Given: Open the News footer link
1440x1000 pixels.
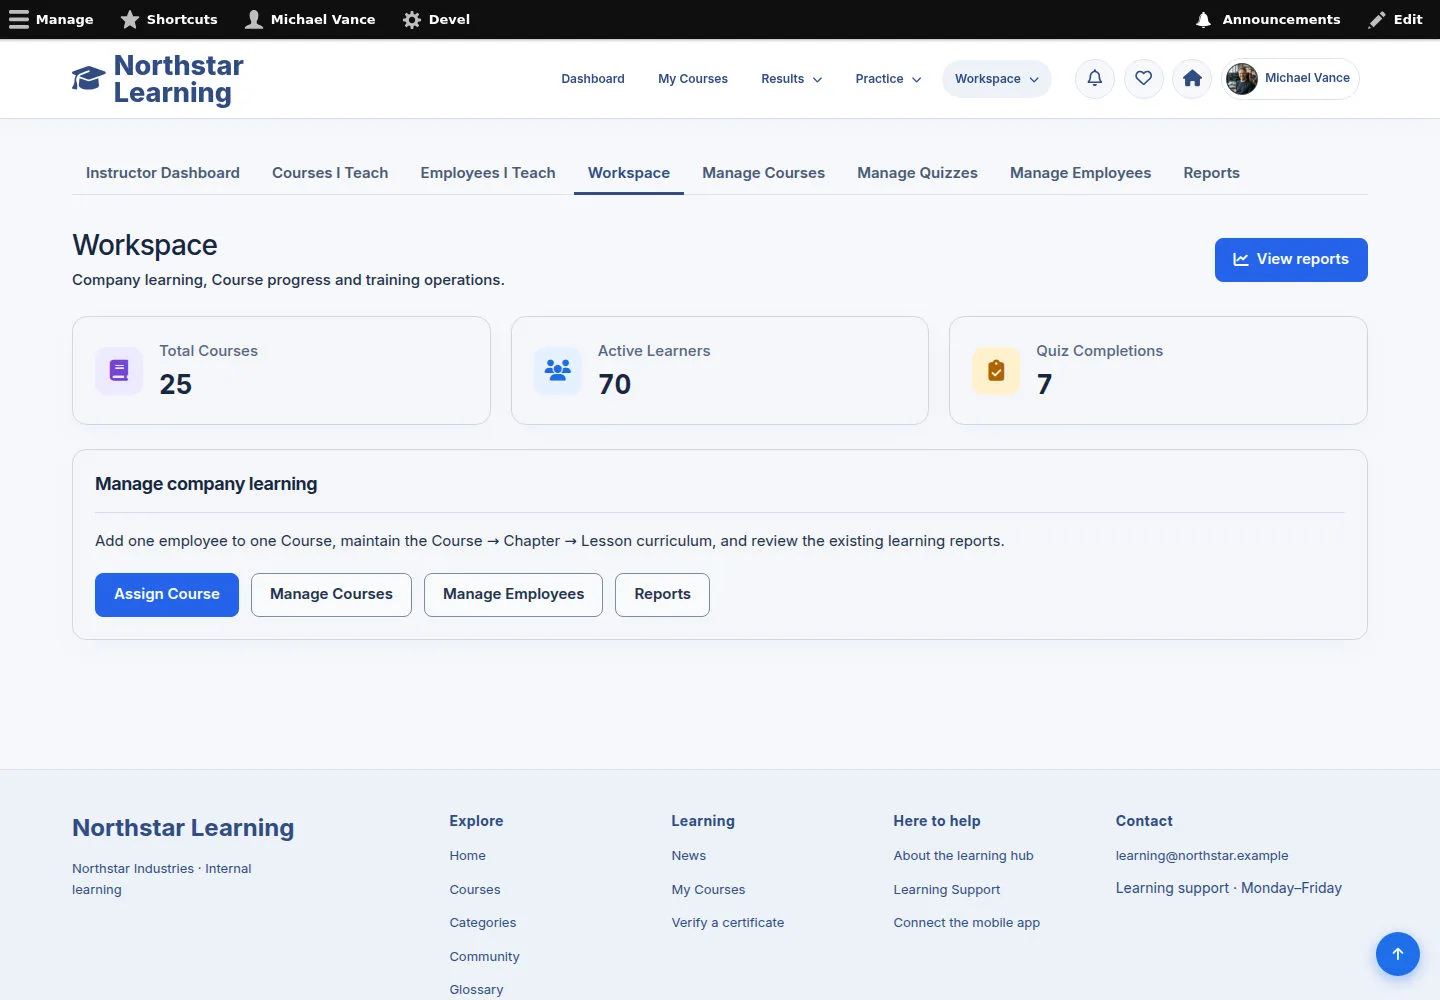Looking at the screenshot, I should point(689,856).
